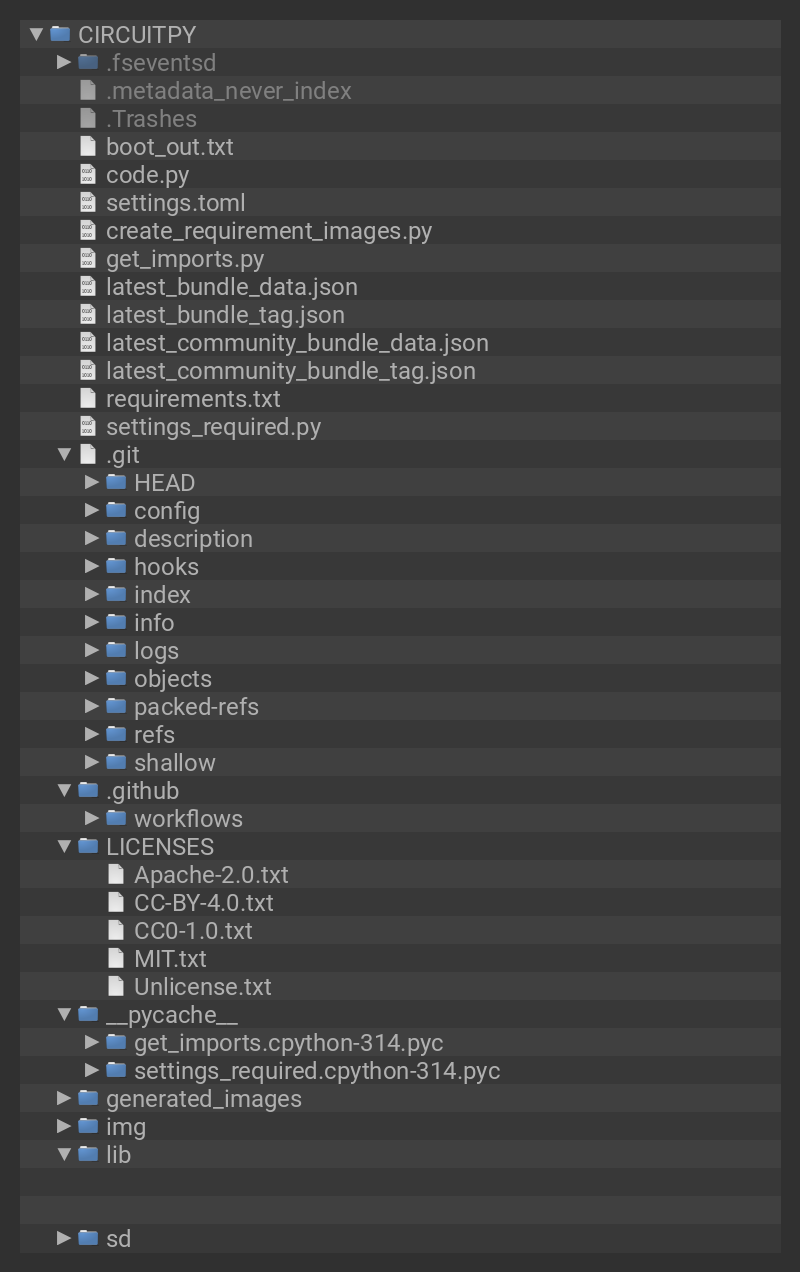Select the lib folder label
Viewport: 800px width, 1272px height.
coord(118,1155)
